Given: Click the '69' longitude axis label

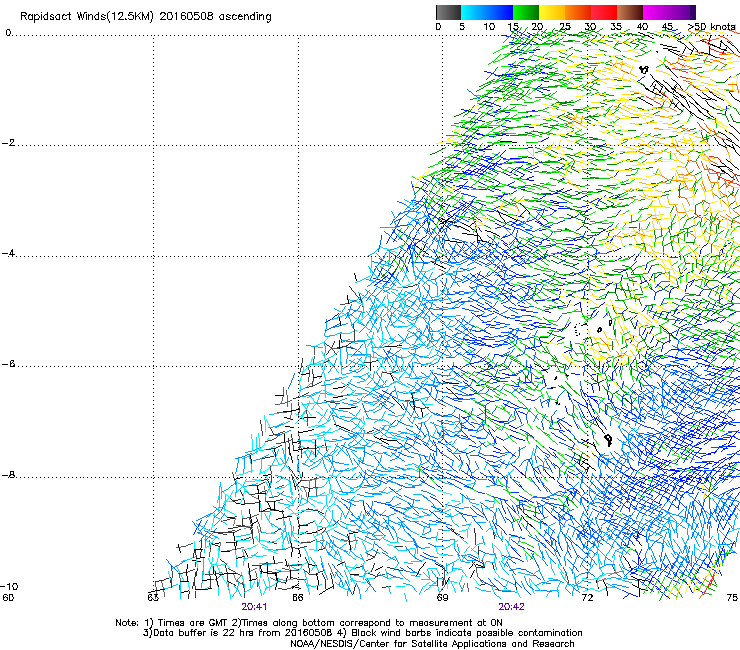Looking at the screenshot, I should [442, 598].
